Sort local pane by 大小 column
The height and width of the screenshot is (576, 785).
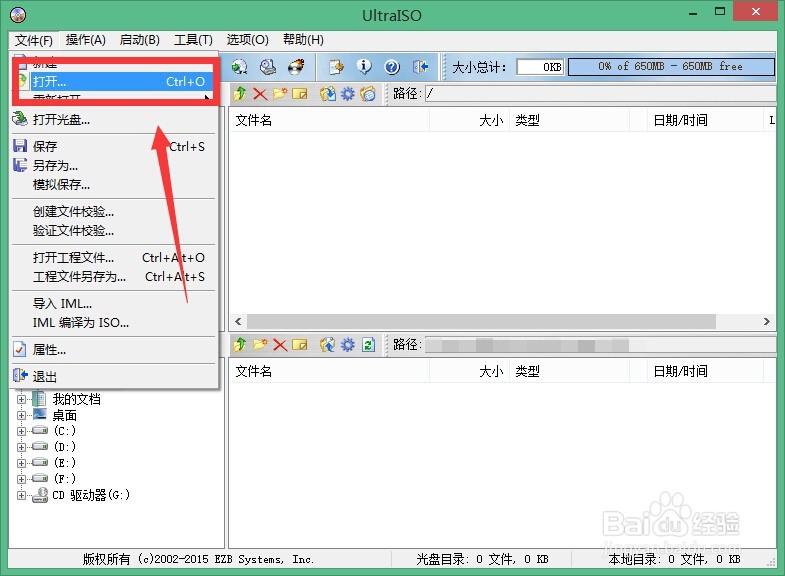pos(470,371)
